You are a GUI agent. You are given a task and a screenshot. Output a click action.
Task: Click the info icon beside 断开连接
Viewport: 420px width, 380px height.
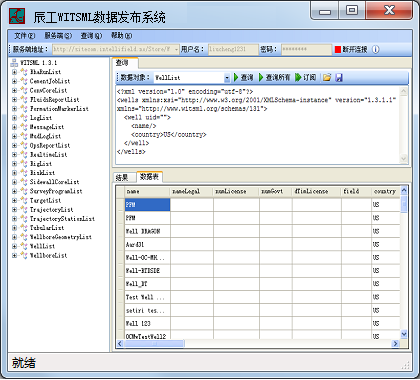click(x=375, y=49)
